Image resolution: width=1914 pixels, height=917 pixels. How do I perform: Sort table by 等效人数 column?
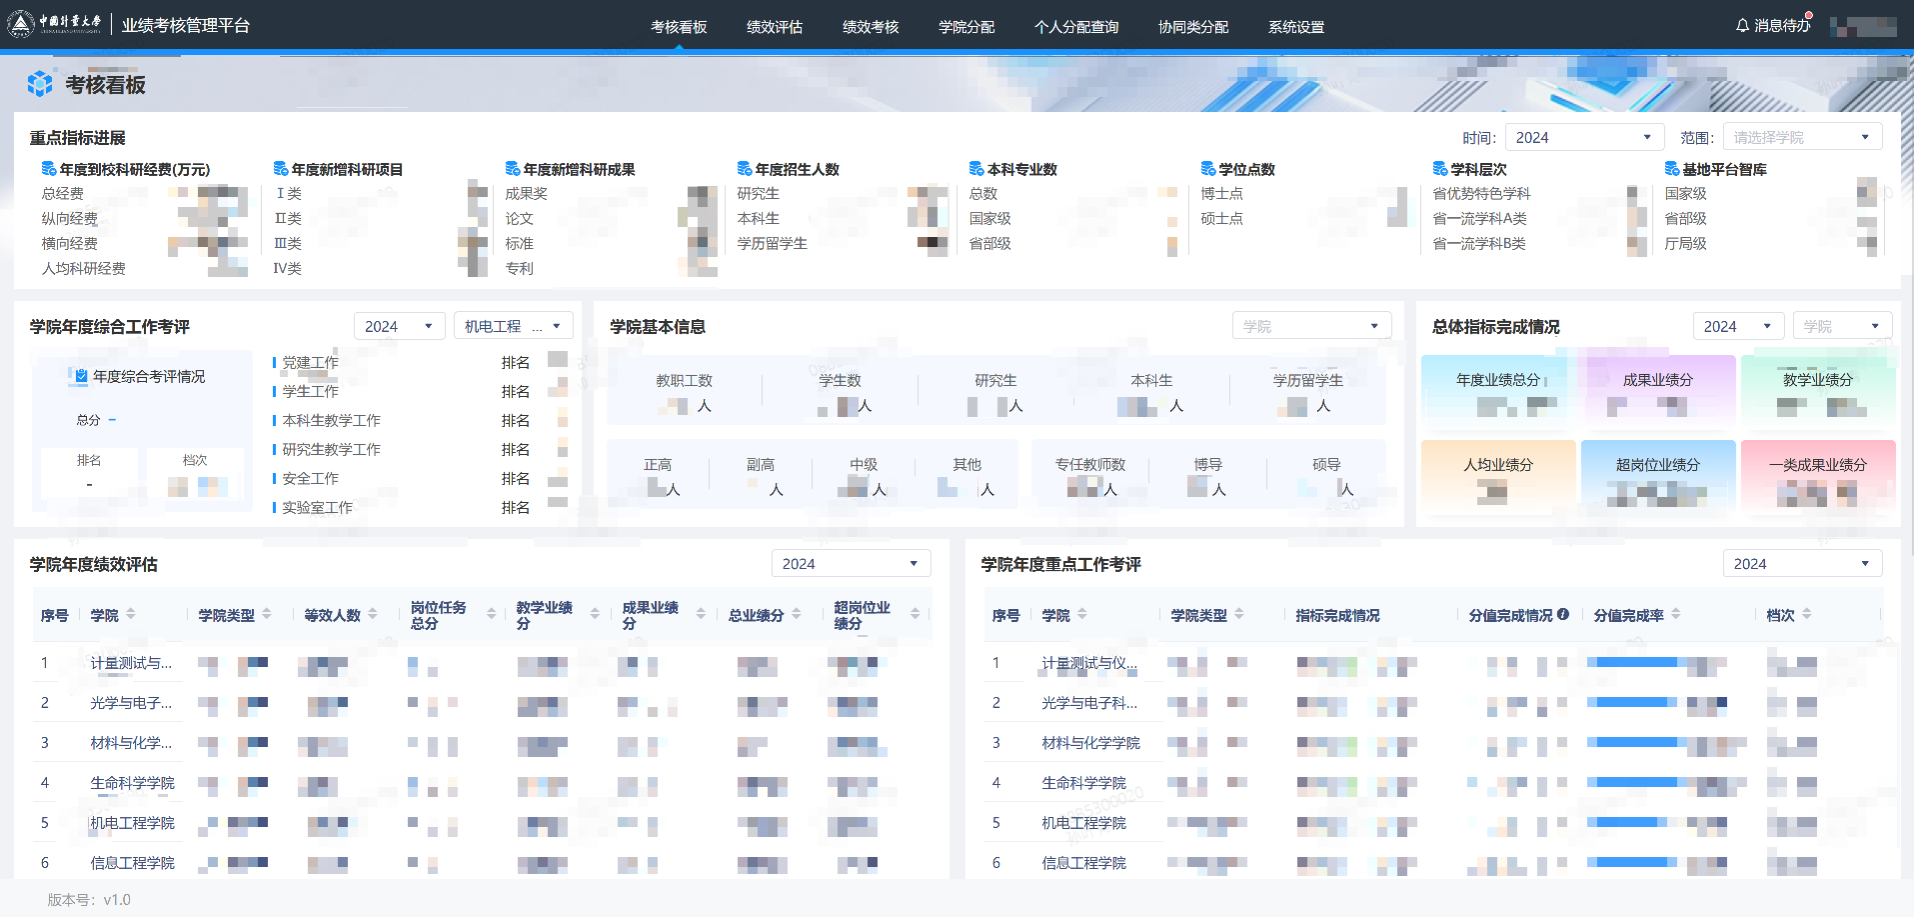[x=373, y=615]
